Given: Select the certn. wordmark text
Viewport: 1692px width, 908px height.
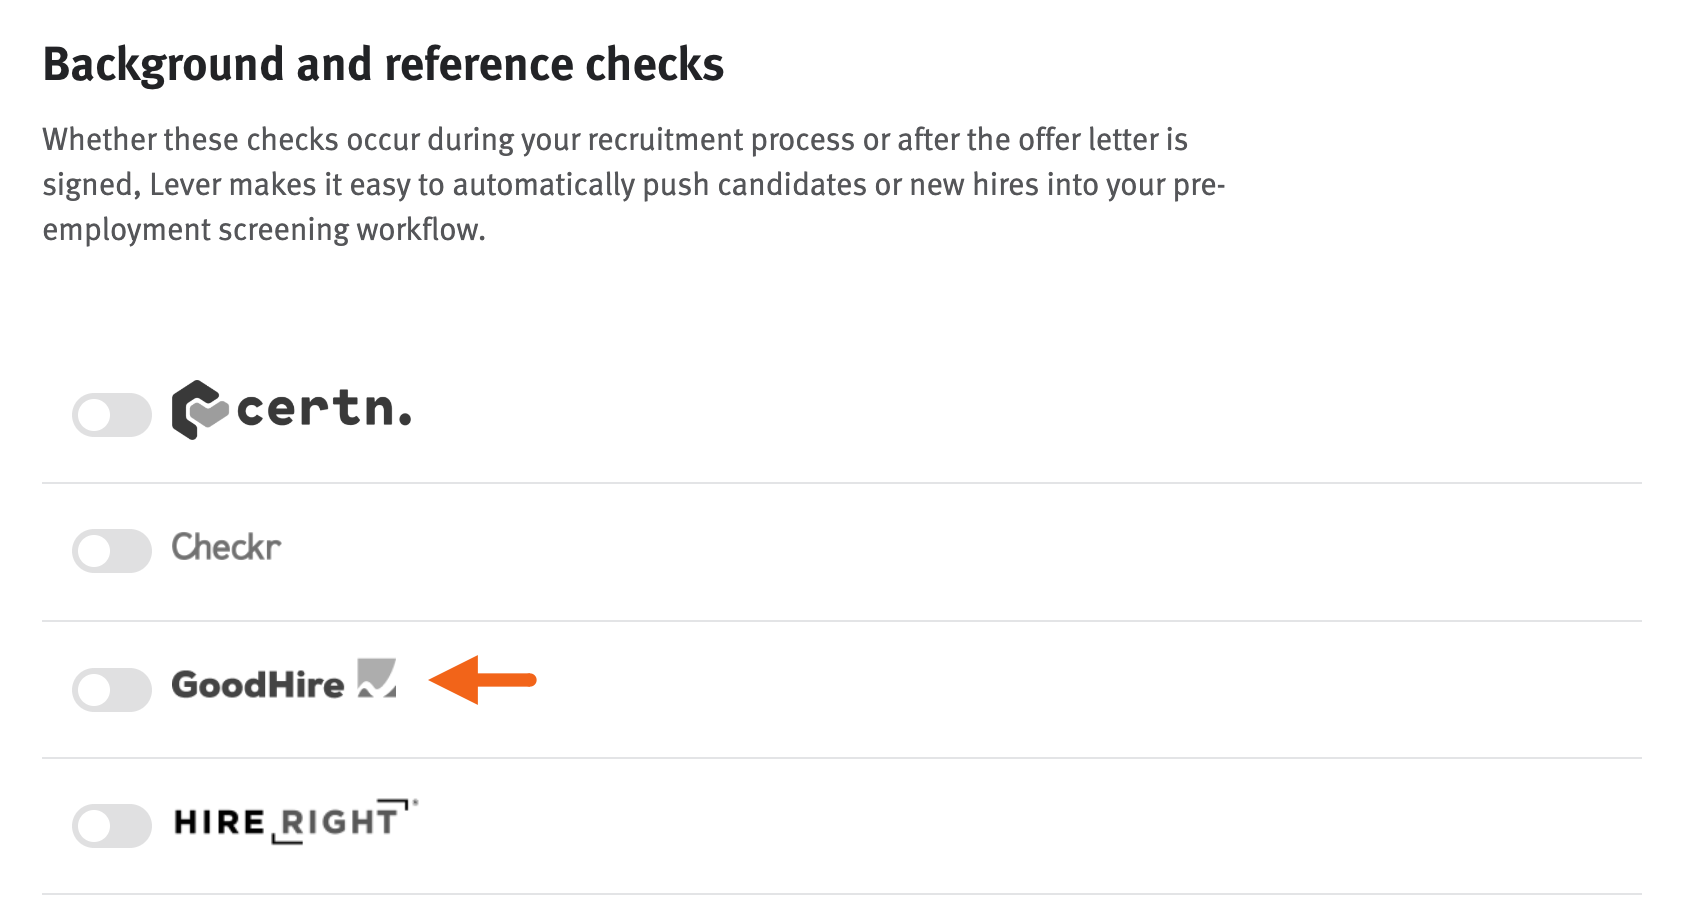Looking at the screenshot, I should [x=324, y=408].
